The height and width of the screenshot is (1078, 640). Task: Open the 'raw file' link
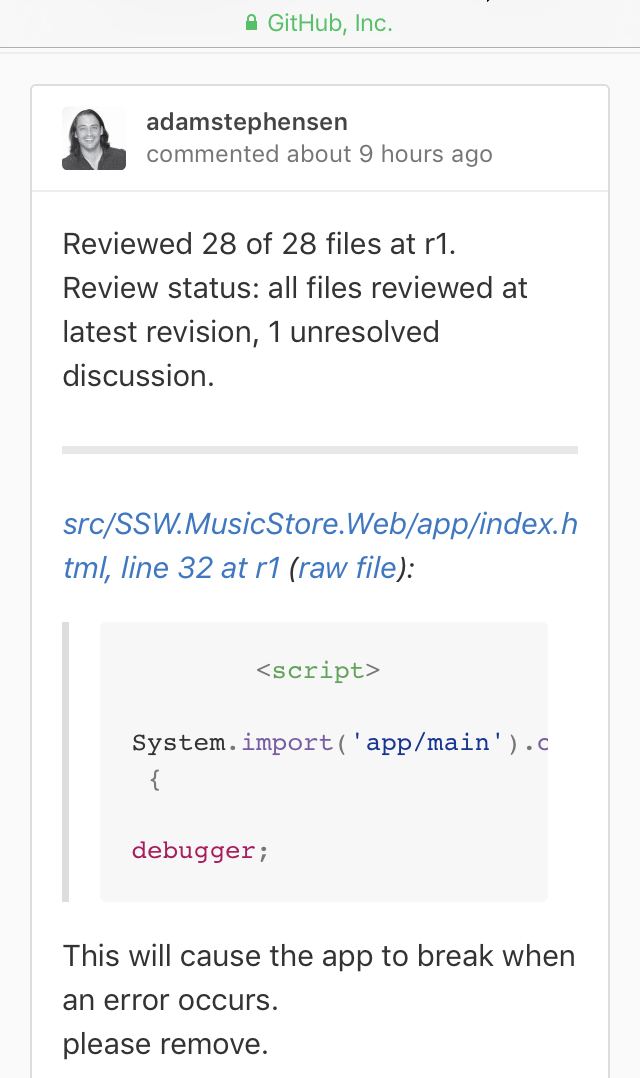coord(347,569)
